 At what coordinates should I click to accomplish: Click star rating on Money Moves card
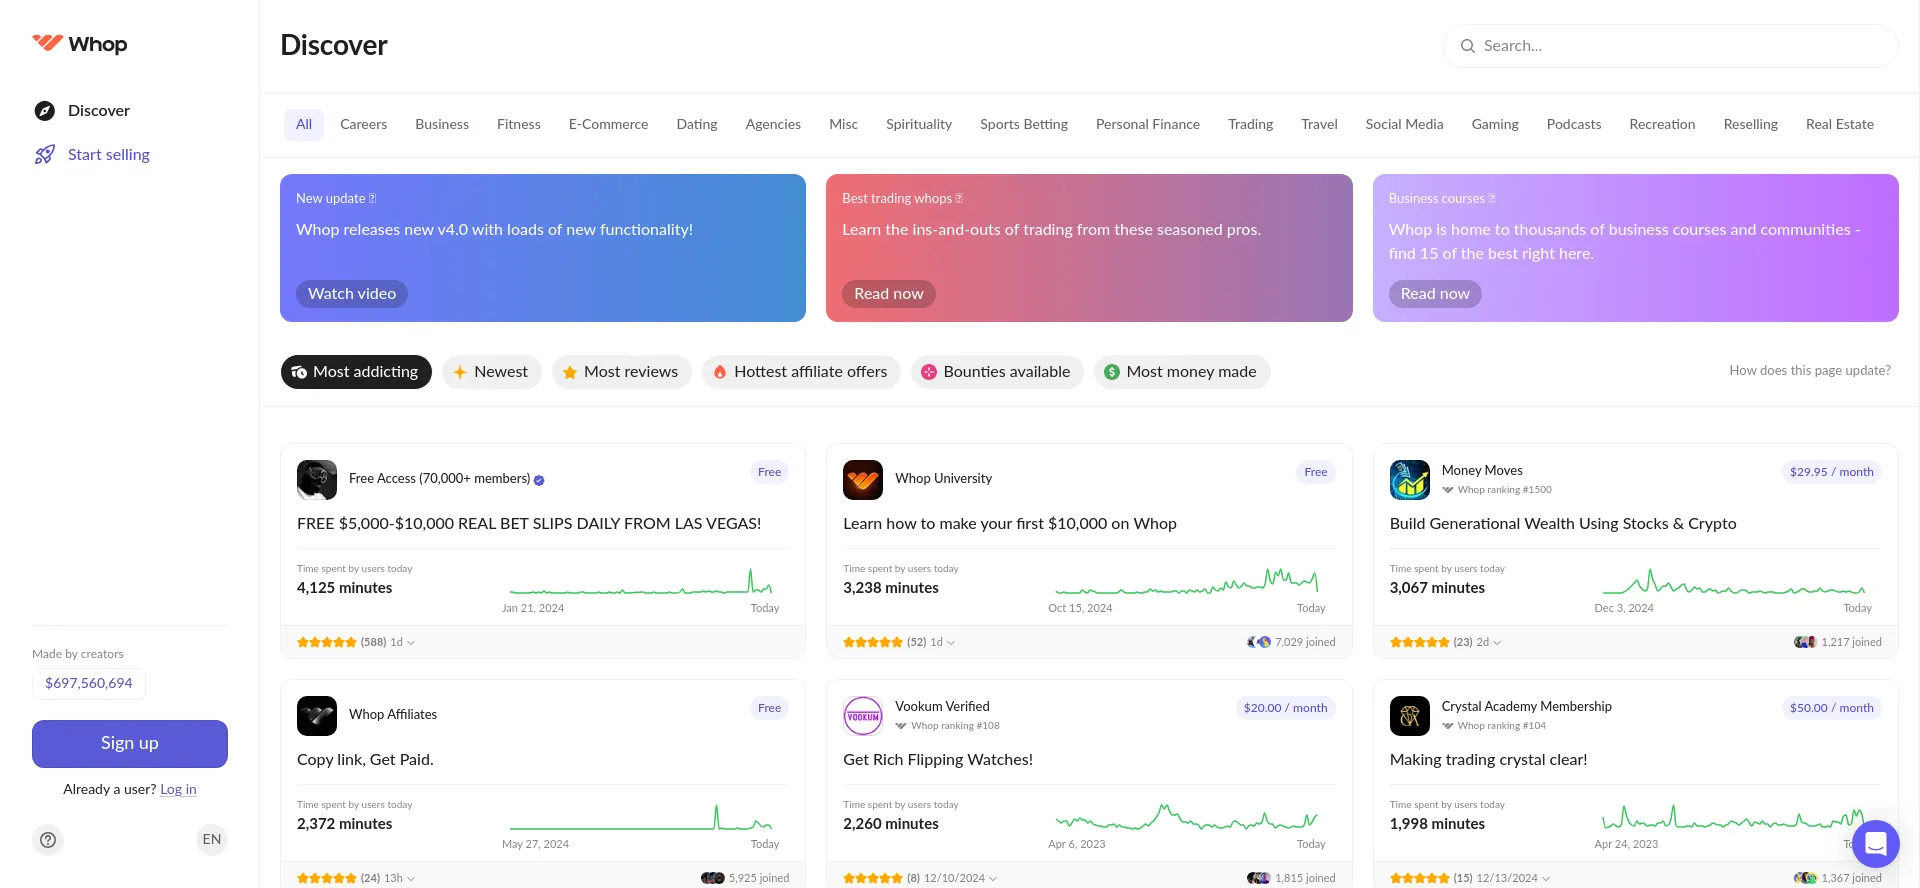click(1420, 642)
